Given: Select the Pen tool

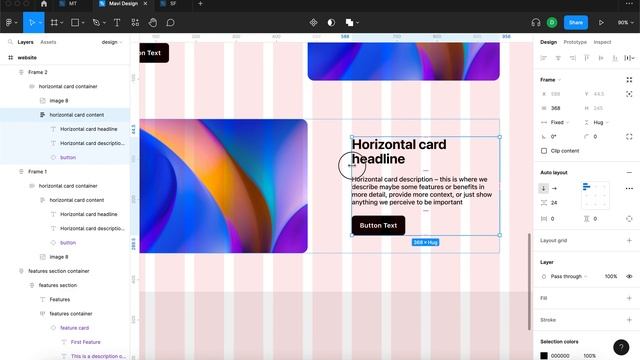Looking at the screenshot, I should coord(96,22).
